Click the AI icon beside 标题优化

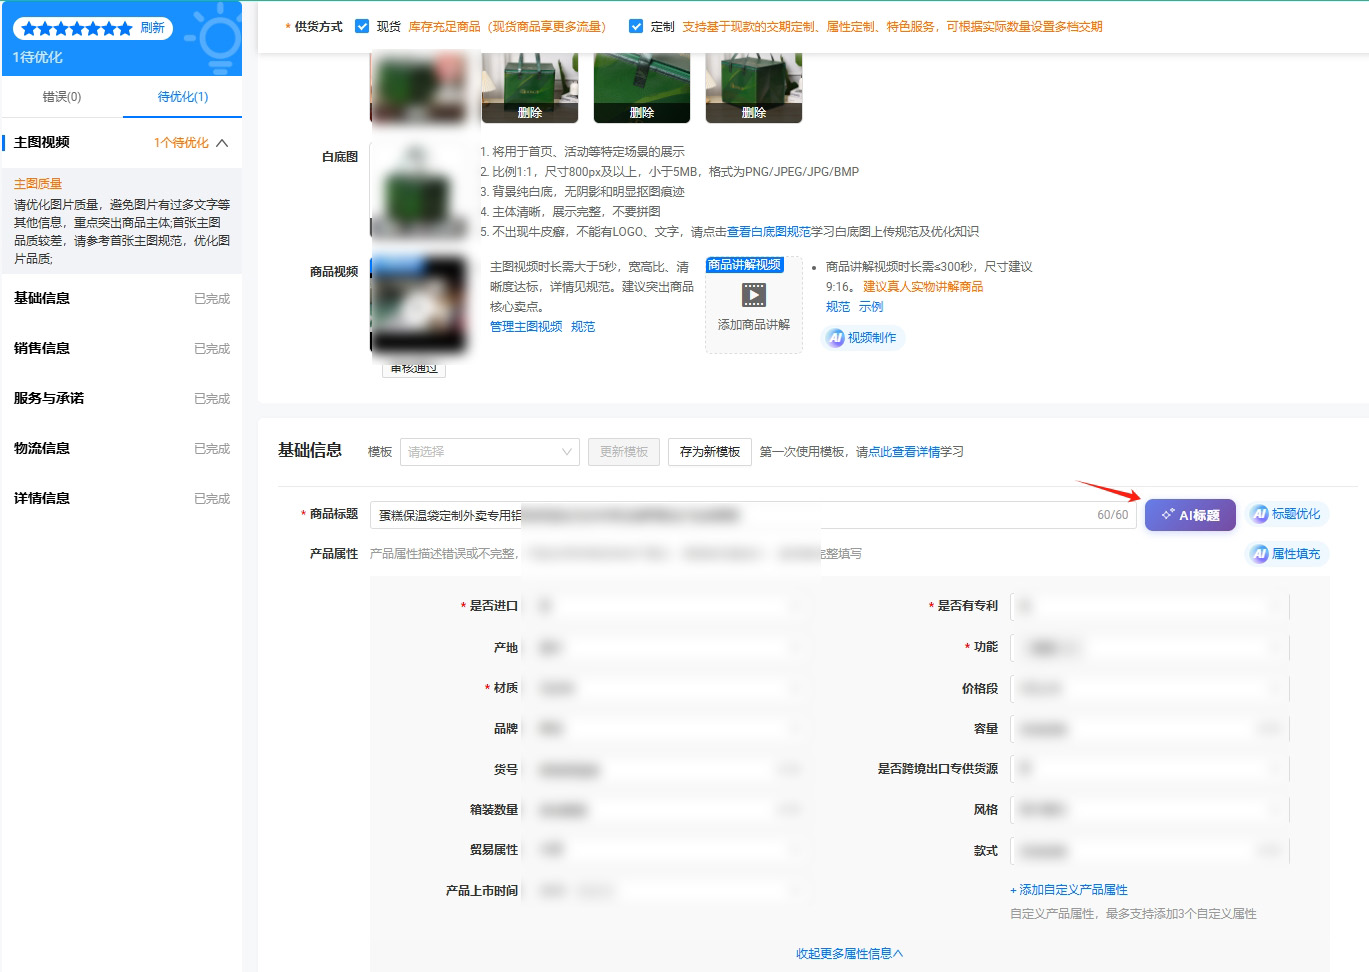tap(1258, 513)
